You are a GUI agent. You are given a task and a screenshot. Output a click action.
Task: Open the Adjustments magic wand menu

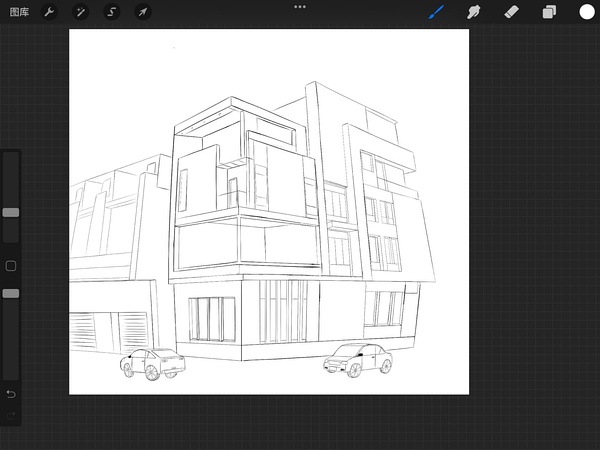coord(80,12)
